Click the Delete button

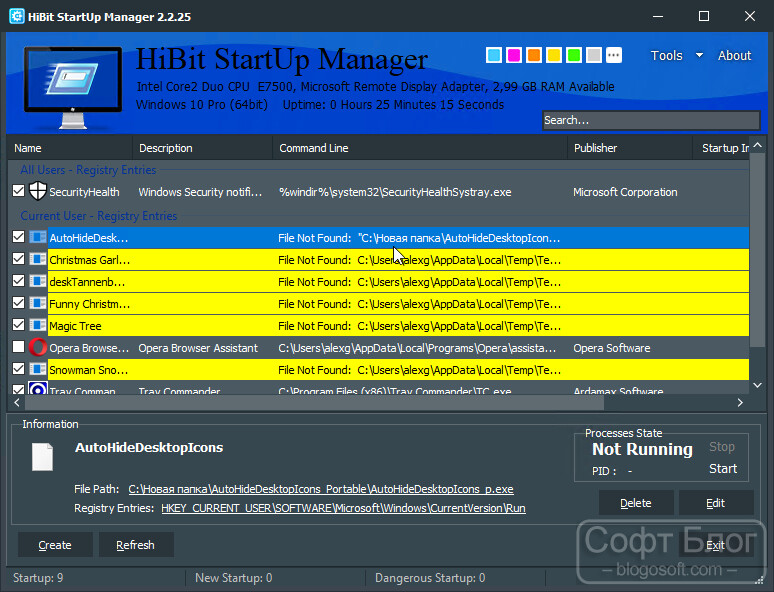(636, 503)
